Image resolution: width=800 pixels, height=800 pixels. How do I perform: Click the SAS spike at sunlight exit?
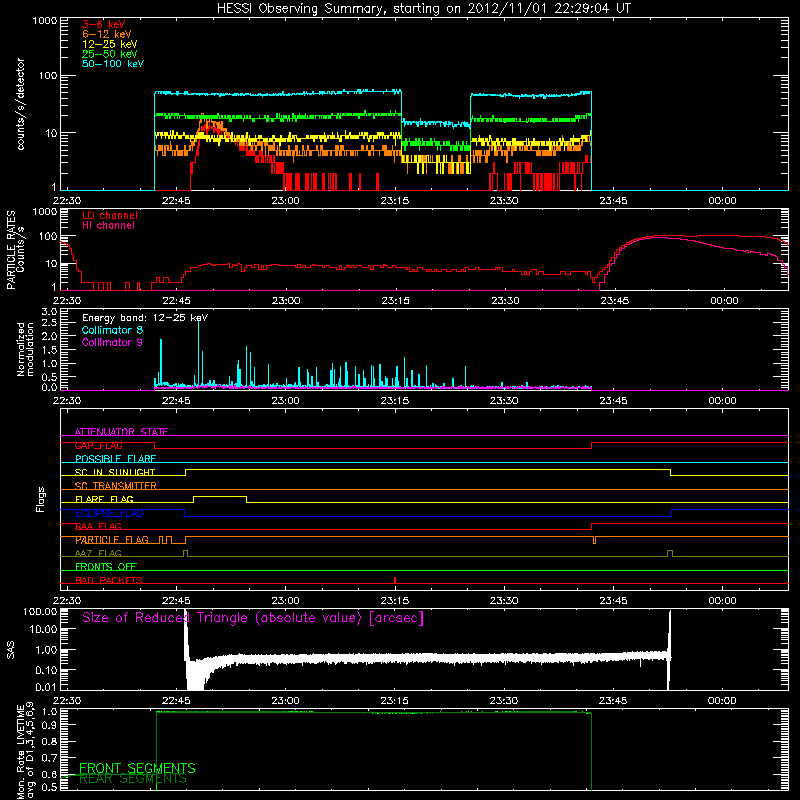(x=669, y=648)
